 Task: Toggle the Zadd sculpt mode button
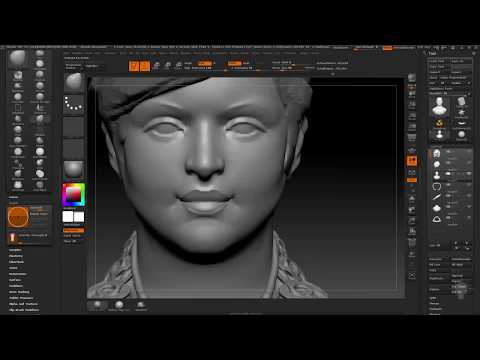click(x=234, y=63)
